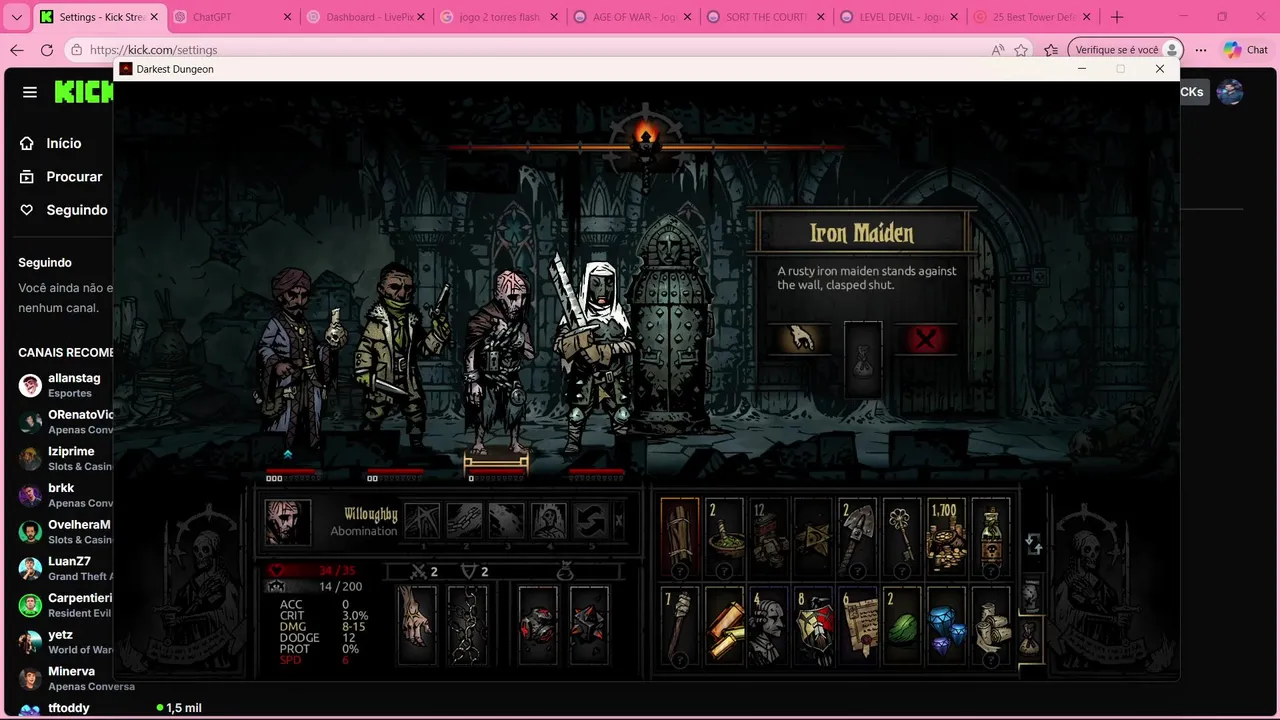
Task: Open the Copilot Chat button
Action: click(x=1246, y=50)
